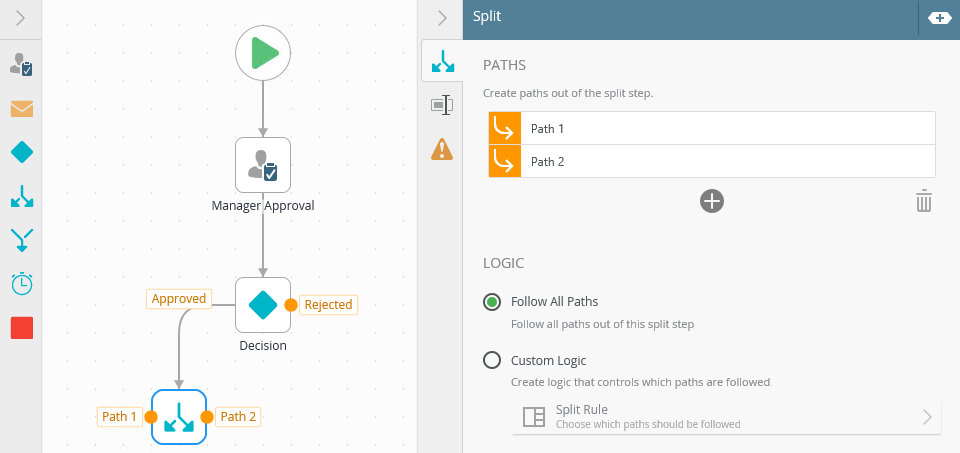Open the Split Rule chooser
The image size is (960, 453).
(727, 416)
